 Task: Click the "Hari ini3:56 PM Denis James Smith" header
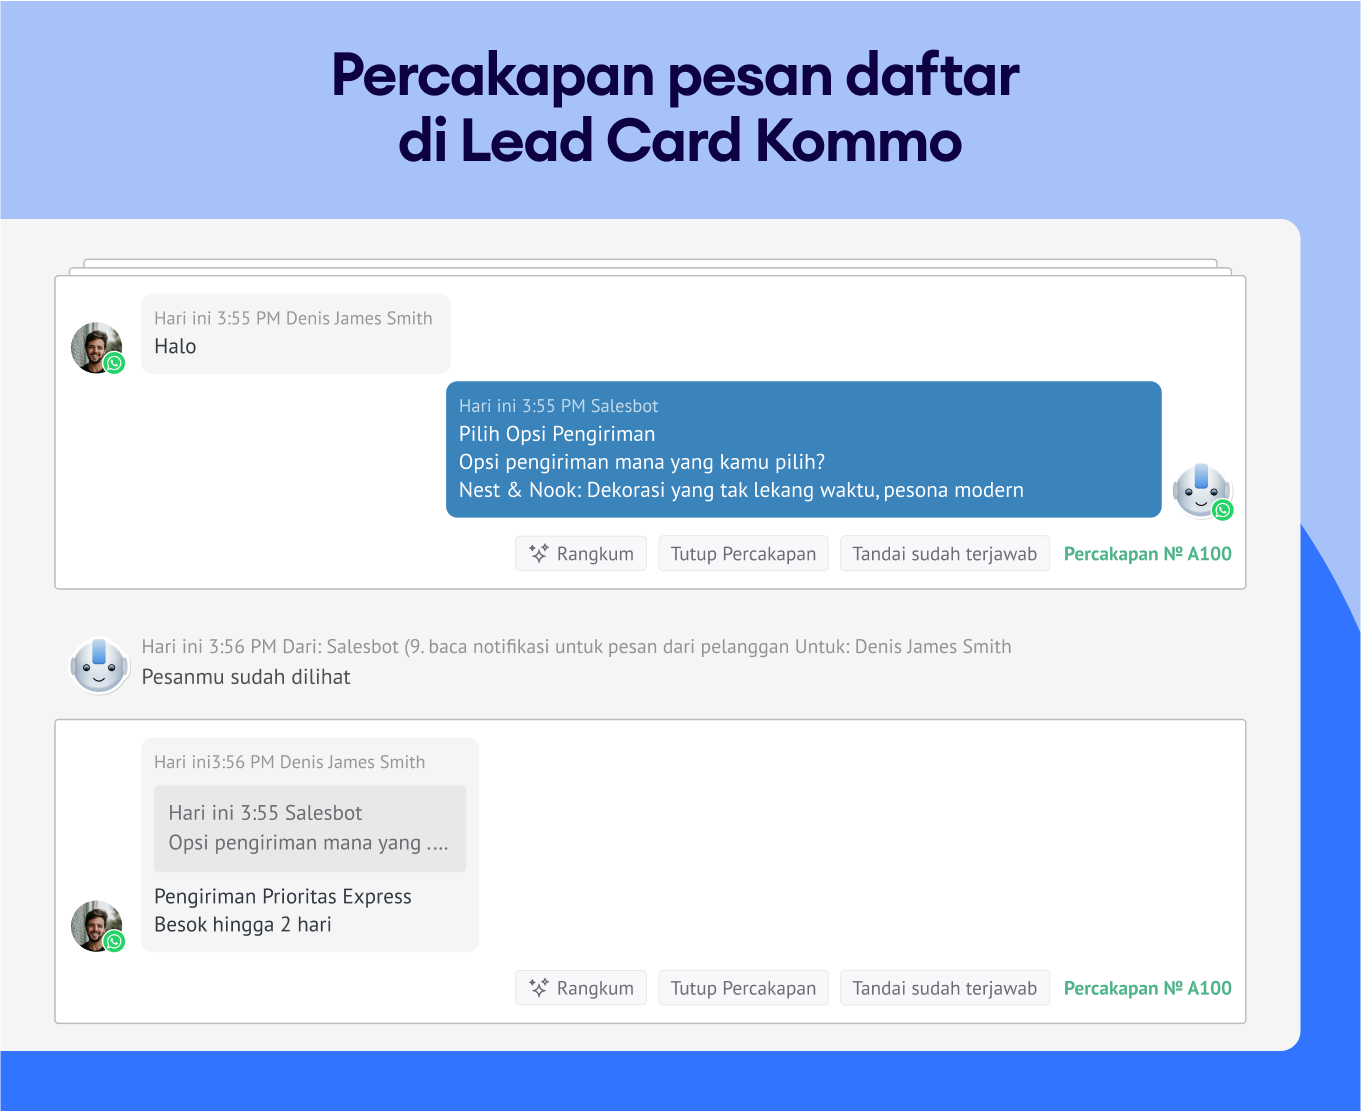290,762
